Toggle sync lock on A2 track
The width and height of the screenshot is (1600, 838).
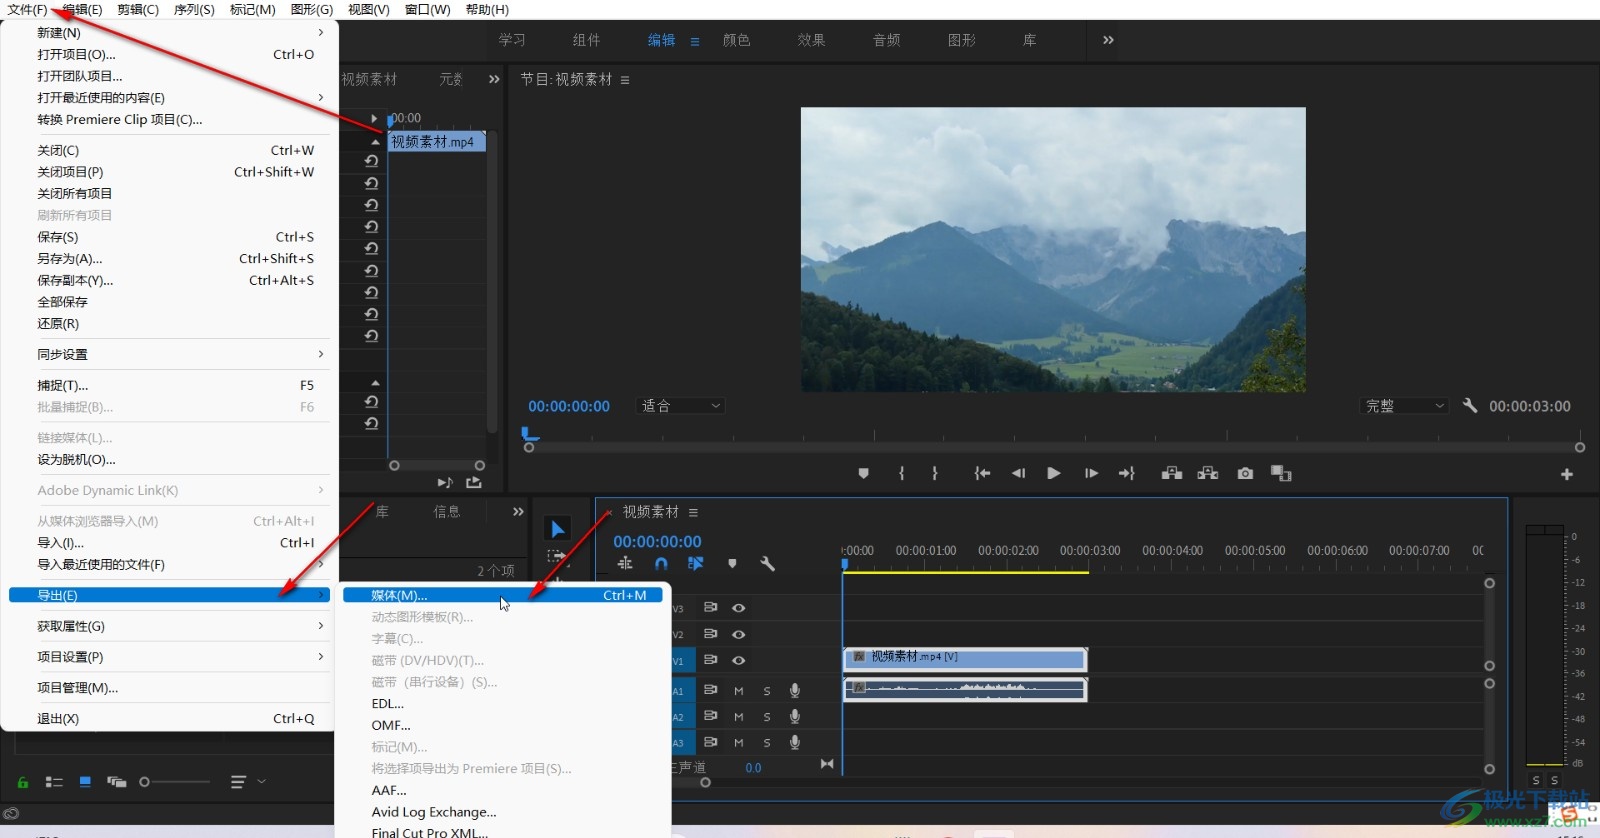click(x=710, y=716)
